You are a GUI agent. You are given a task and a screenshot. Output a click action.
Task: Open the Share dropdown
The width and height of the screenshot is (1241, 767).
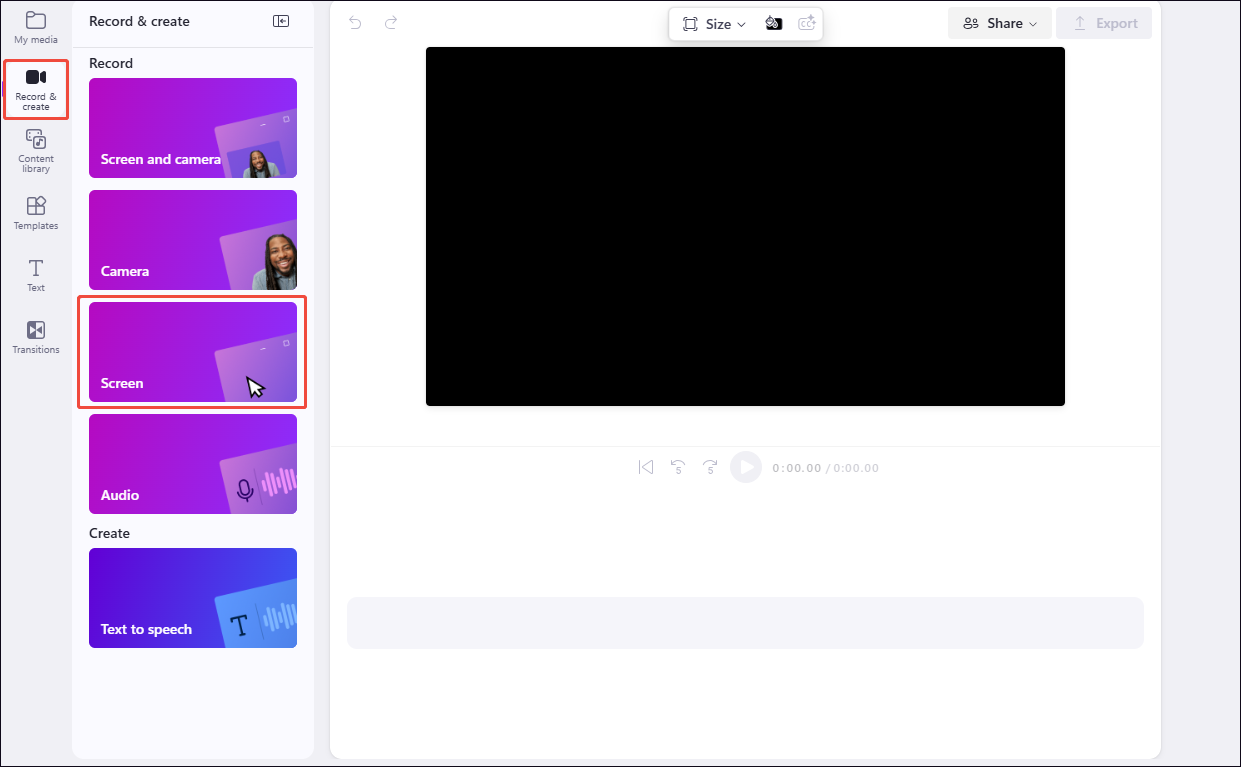pyautogui.click(x=999, y=22)
